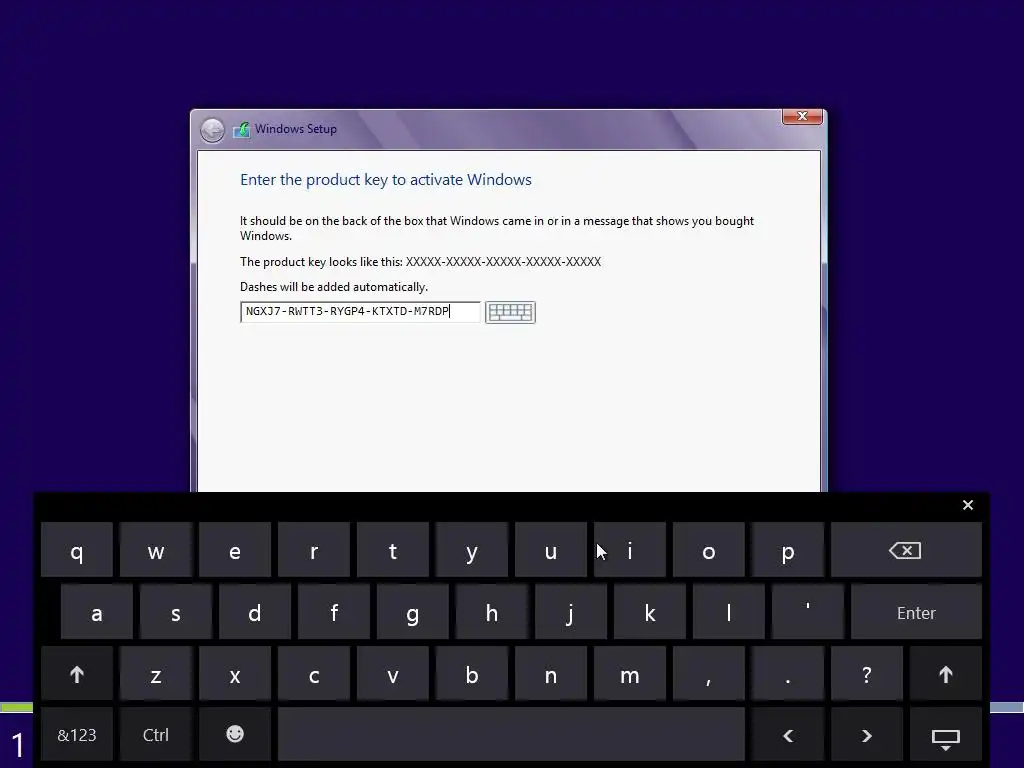Tap the w key
Viewport: 1024px width, 768px height.
[155, 550]
